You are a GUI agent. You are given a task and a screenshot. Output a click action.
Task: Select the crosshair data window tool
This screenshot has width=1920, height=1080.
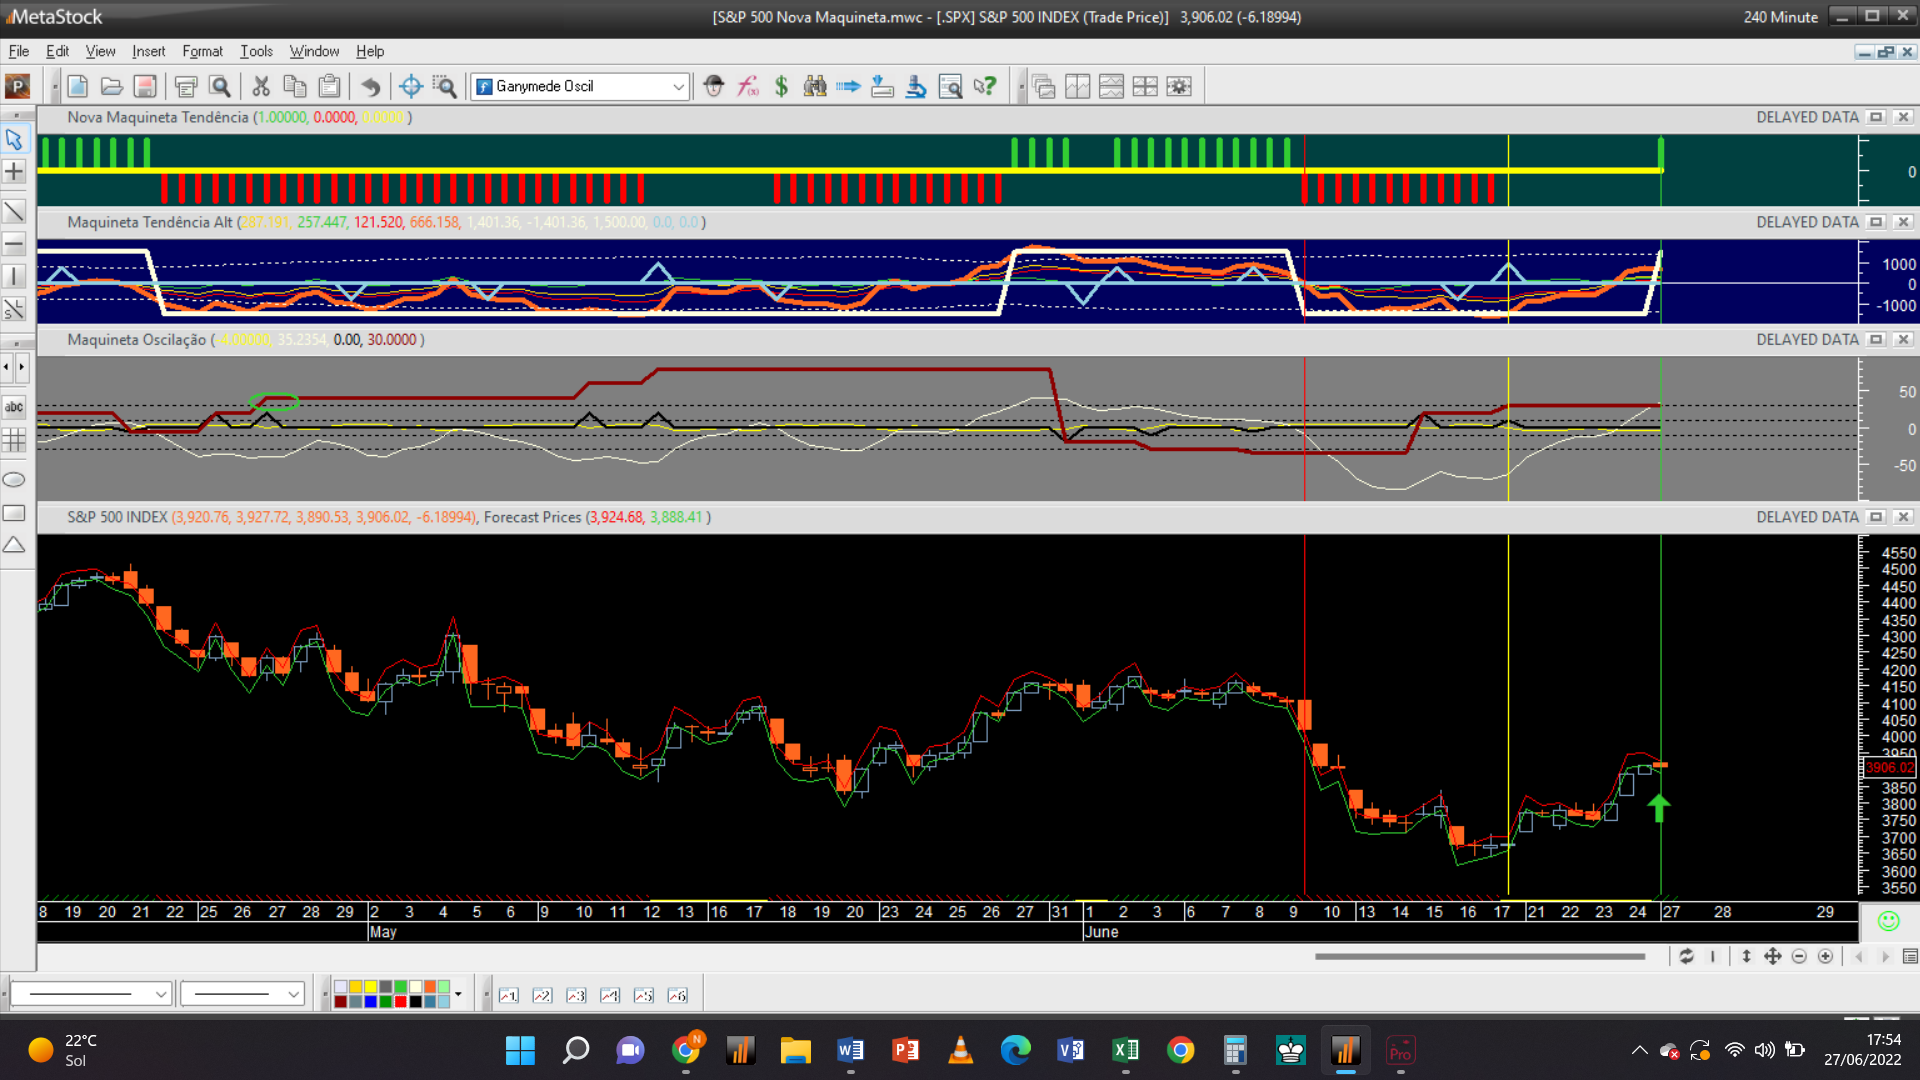click(410, 87)
